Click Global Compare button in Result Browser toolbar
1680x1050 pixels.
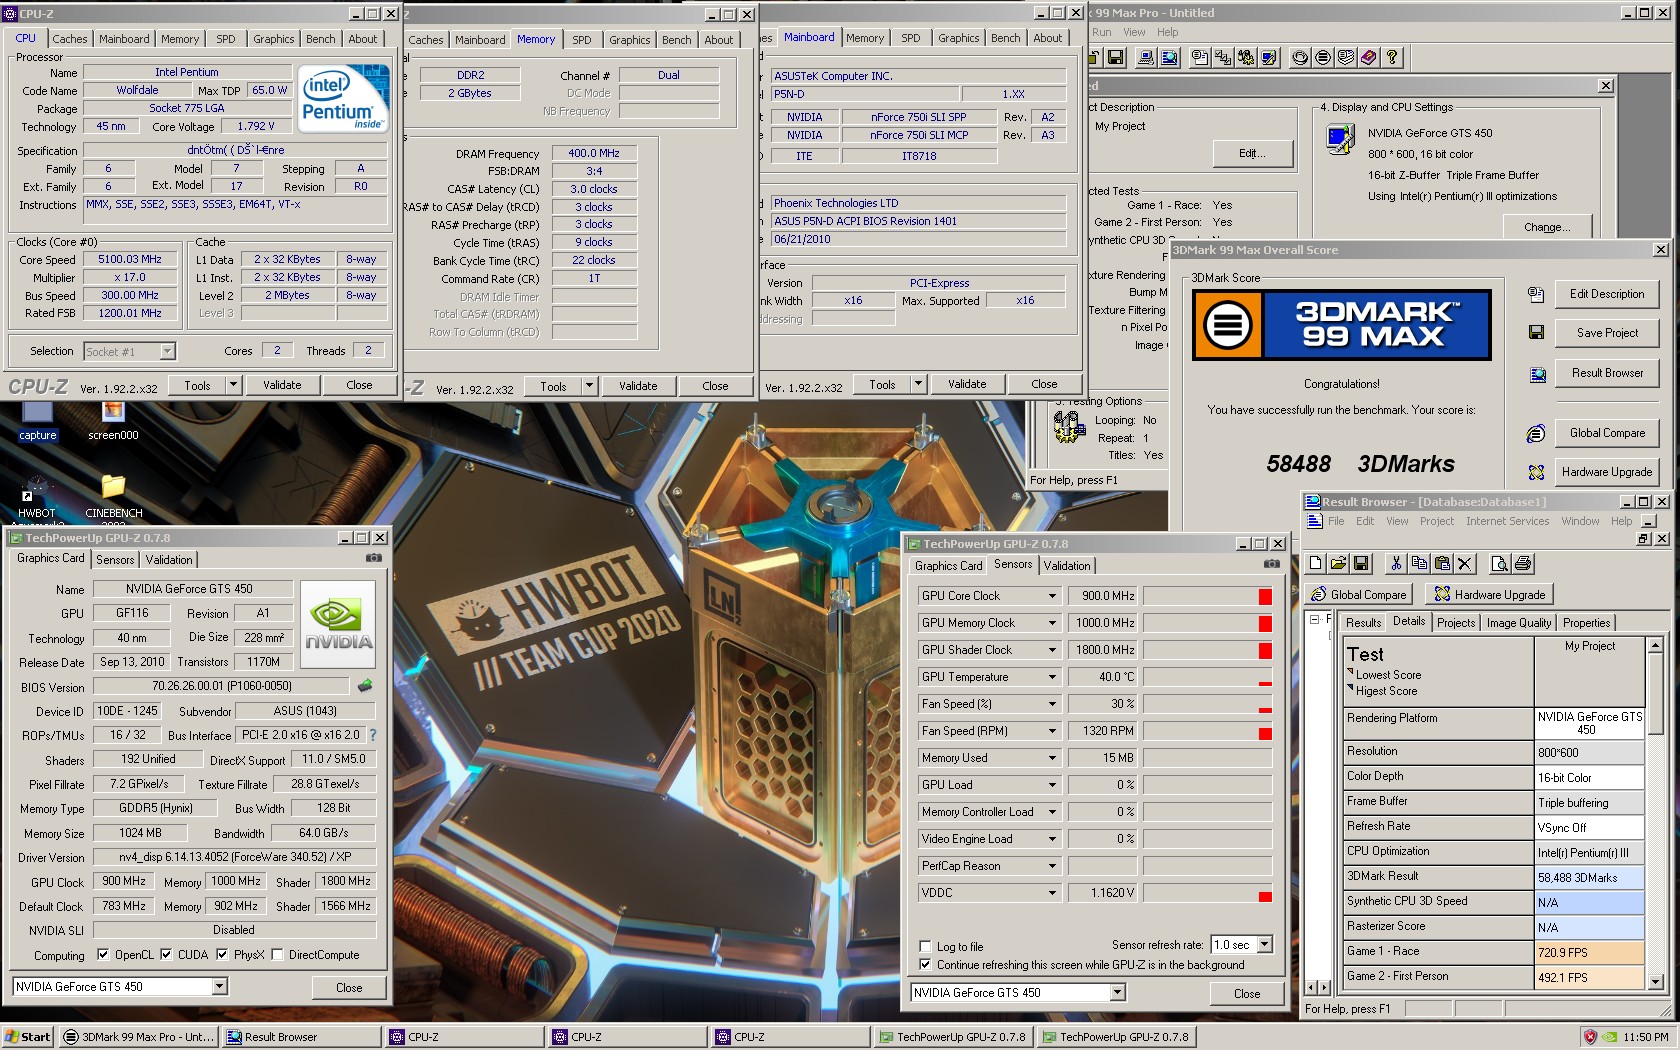1358,594
